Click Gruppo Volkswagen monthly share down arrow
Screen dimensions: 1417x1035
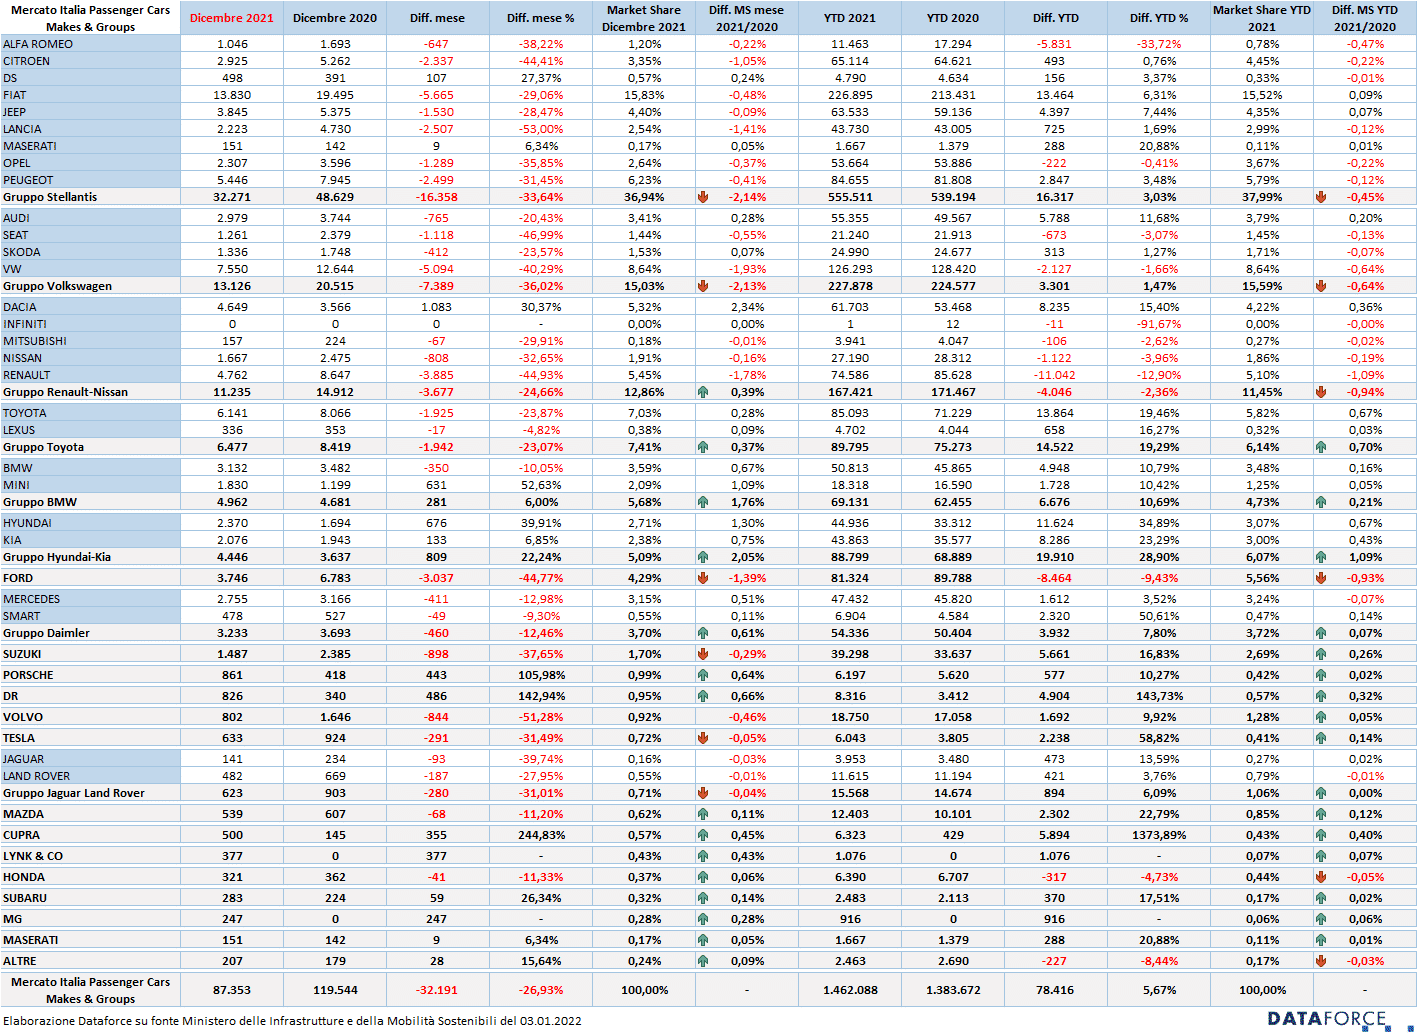click(x=703, y=286)
